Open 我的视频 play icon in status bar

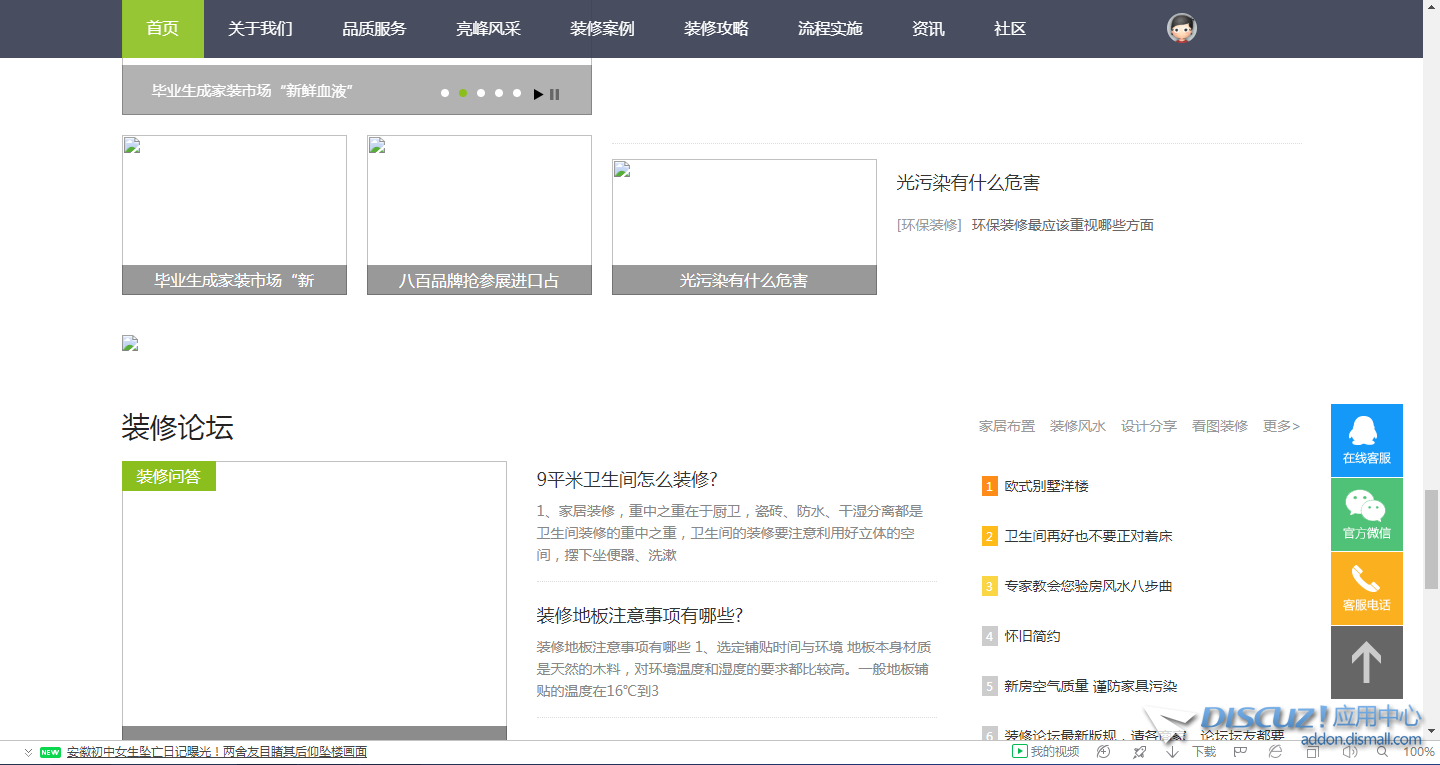coord(1020,752)
